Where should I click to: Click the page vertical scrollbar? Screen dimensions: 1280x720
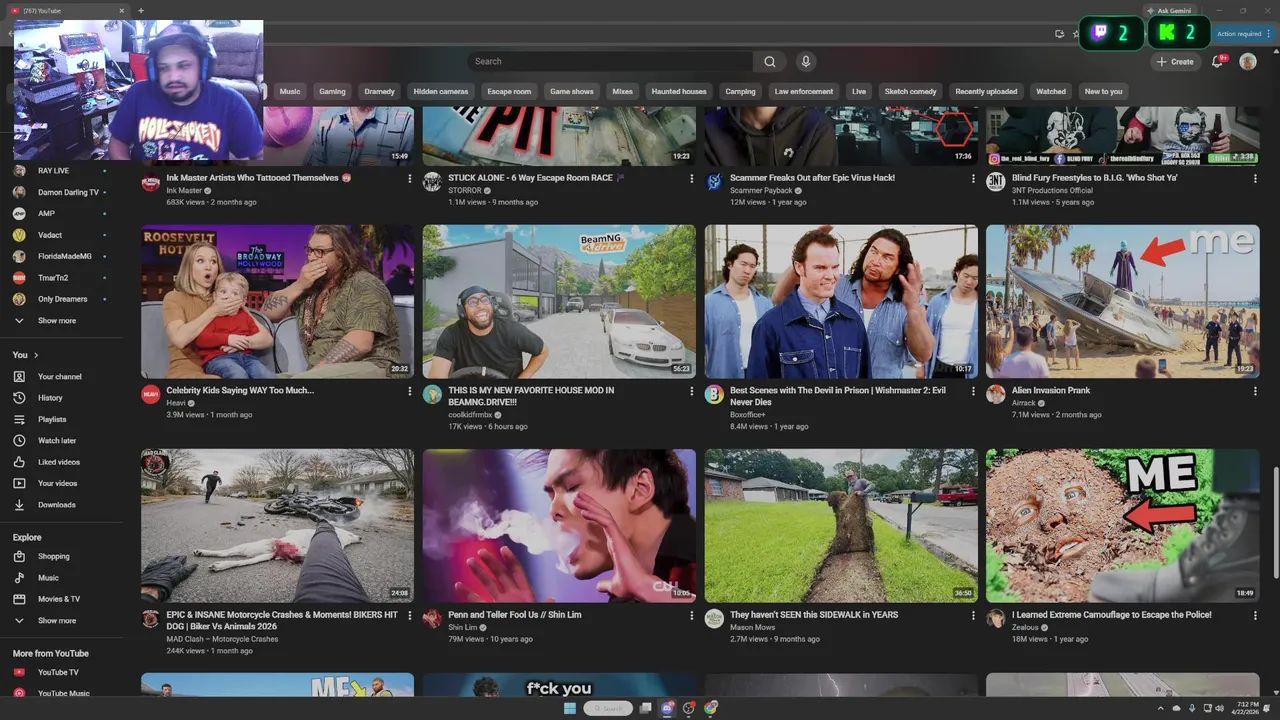[x=1275, y=522]
